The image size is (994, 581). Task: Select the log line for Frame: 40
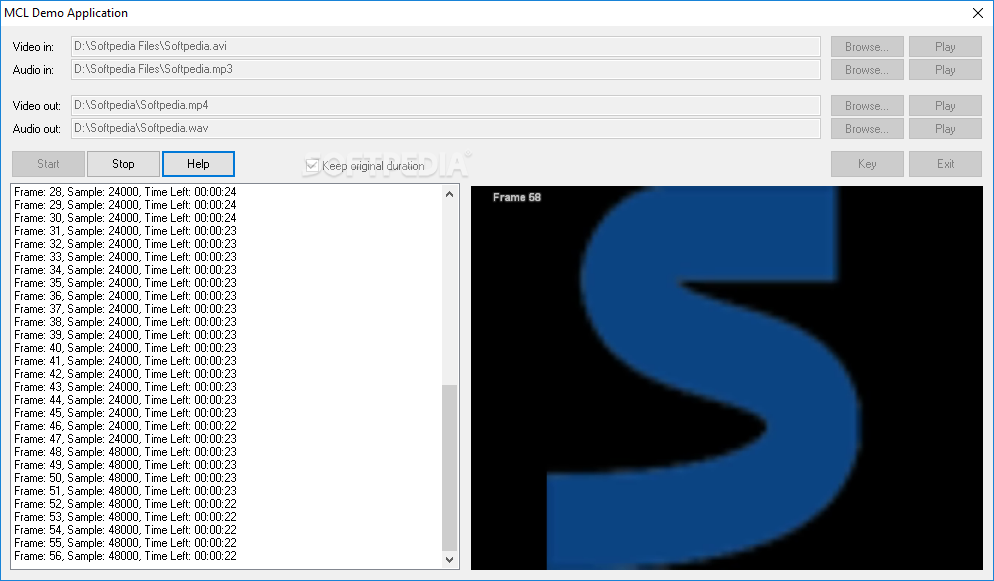[125, 348]
